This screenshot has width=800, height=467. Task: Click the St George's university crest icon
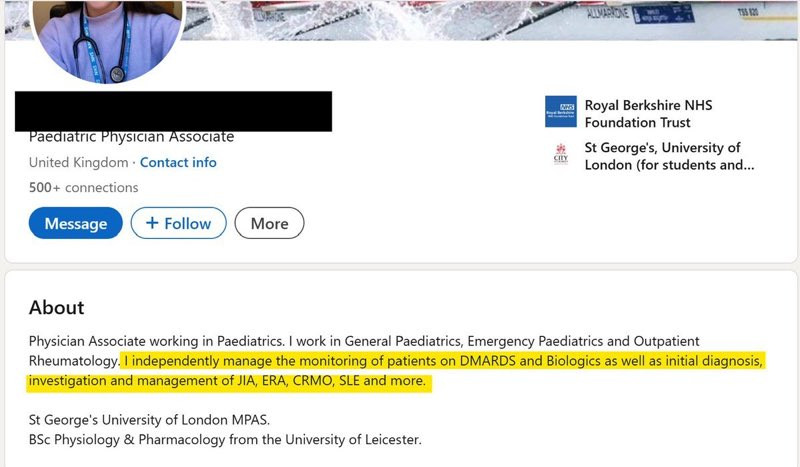(560, 156)
